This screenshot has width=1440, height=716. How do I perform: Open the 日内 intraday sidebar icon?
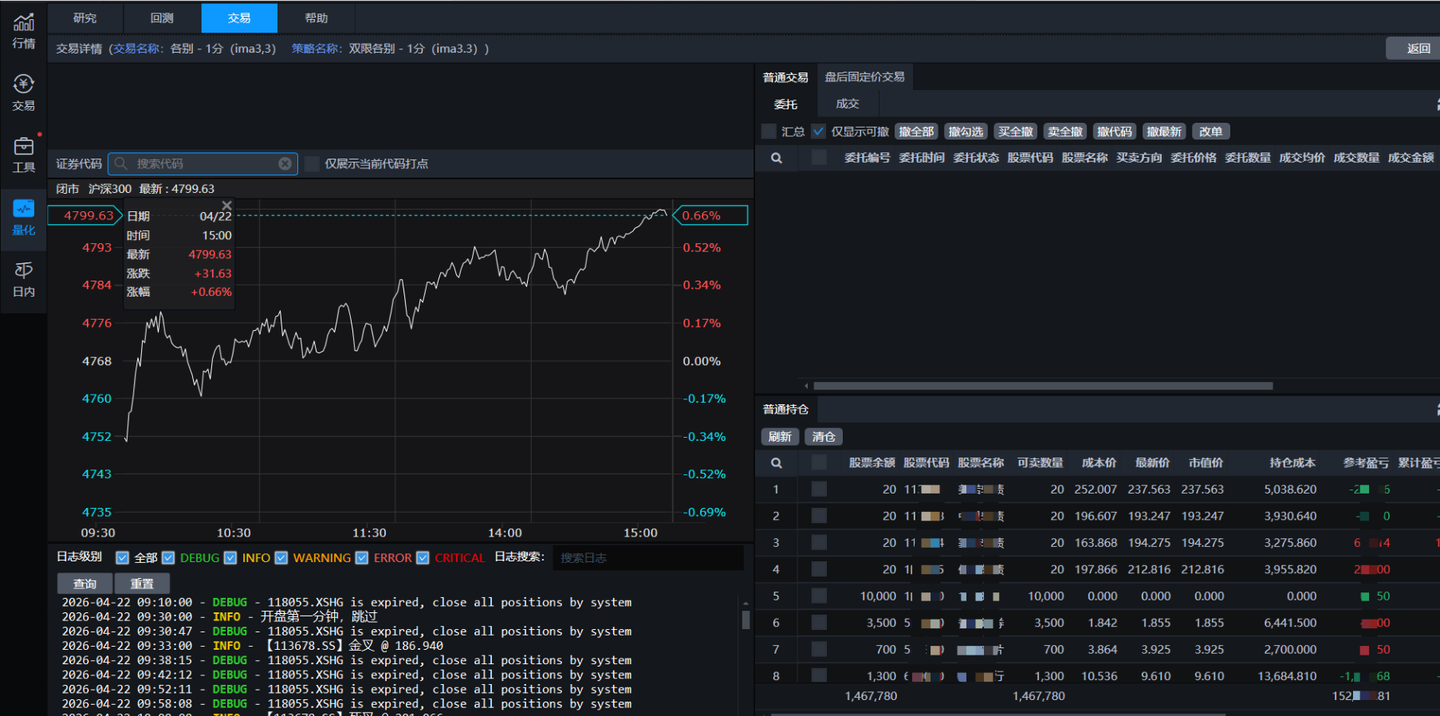tap(23, 278)
